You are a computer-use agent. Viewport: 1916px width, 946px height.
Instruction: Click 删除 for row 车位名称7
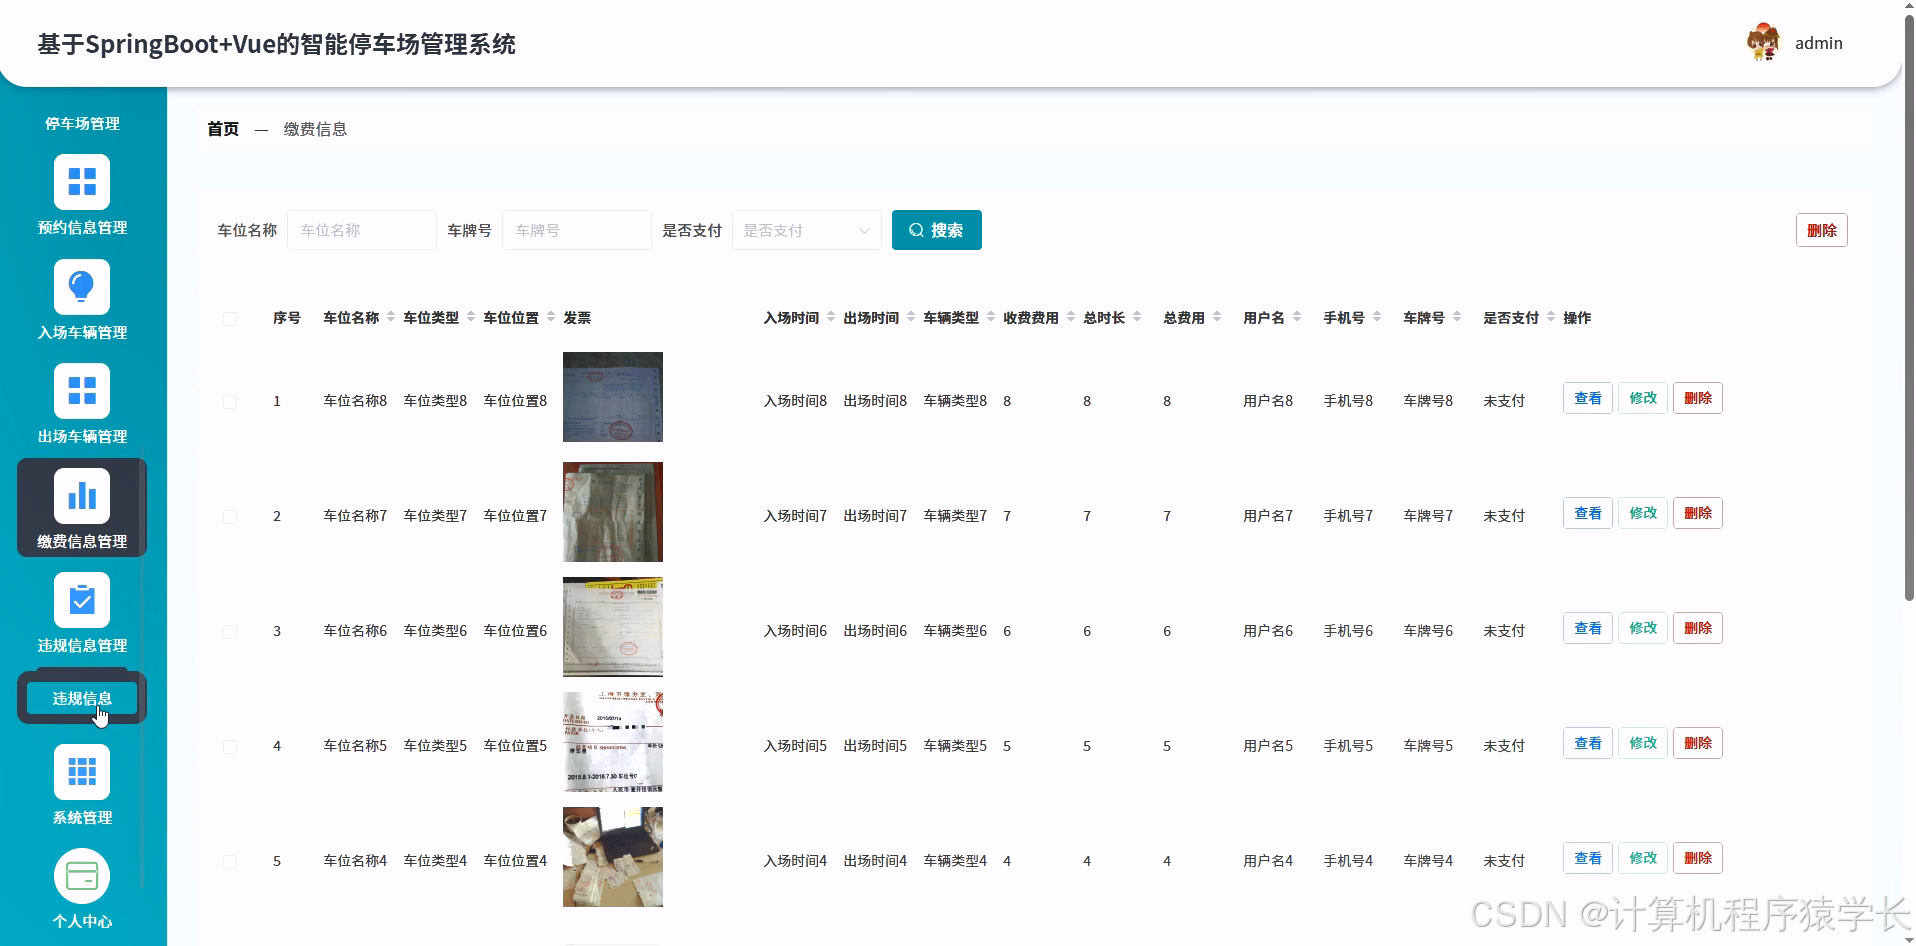pos(1698,513)
